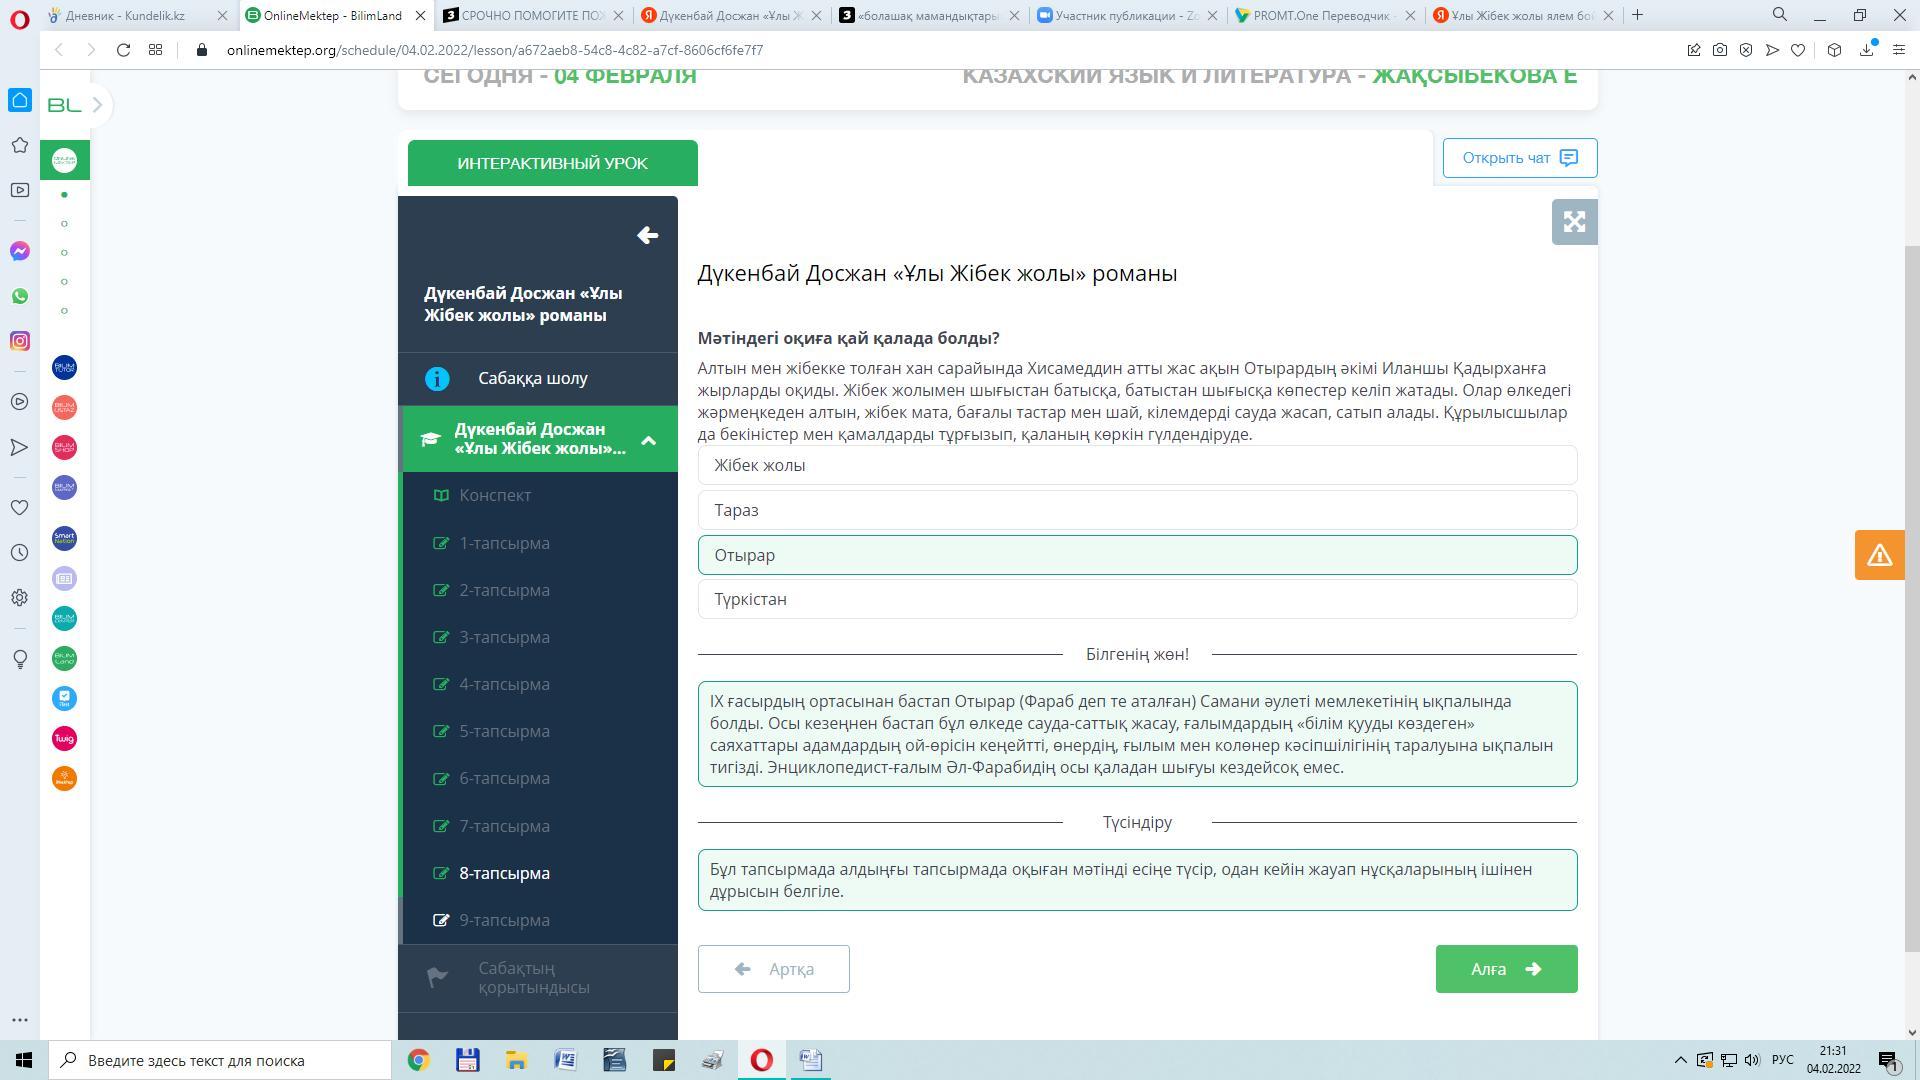Open the Opera sidebar bookmarks star
The width and height of the screenshot is (1920, 1080).
click(19, 145)
